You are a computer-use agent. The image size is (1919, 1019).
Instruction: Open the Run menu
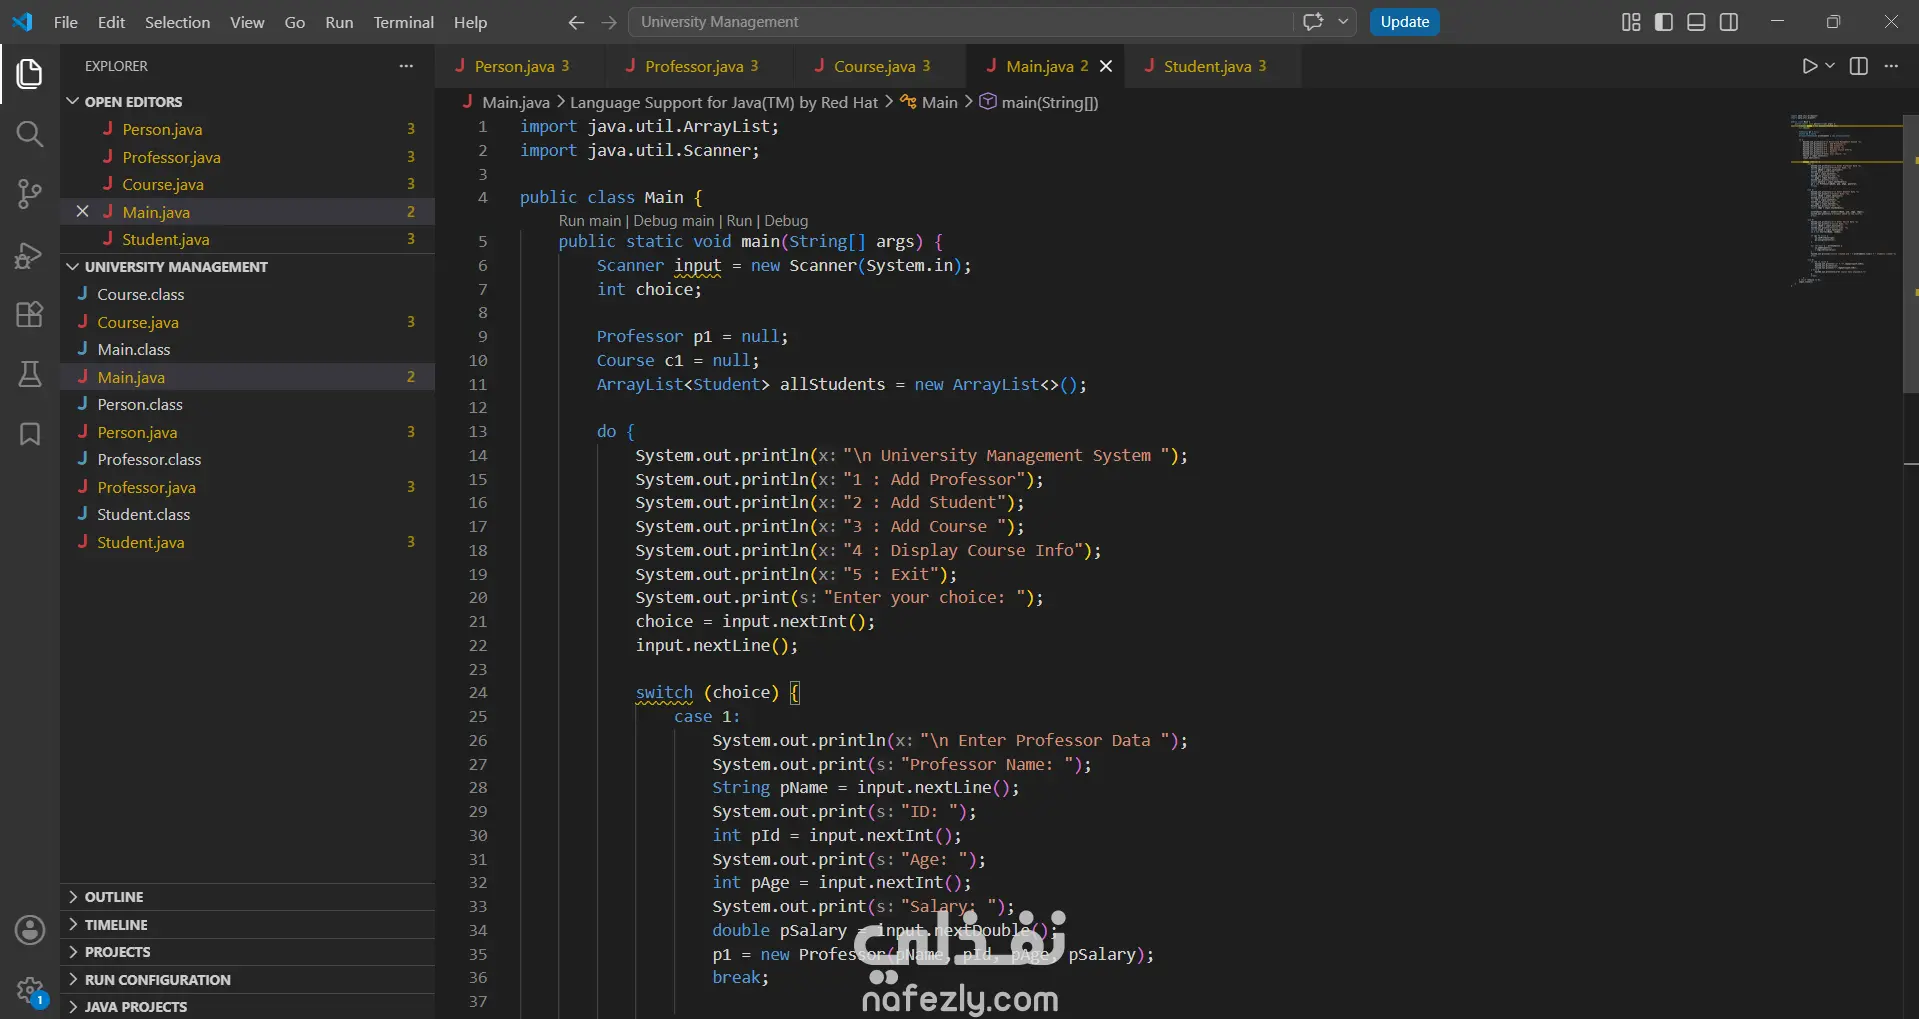(339, 22)
